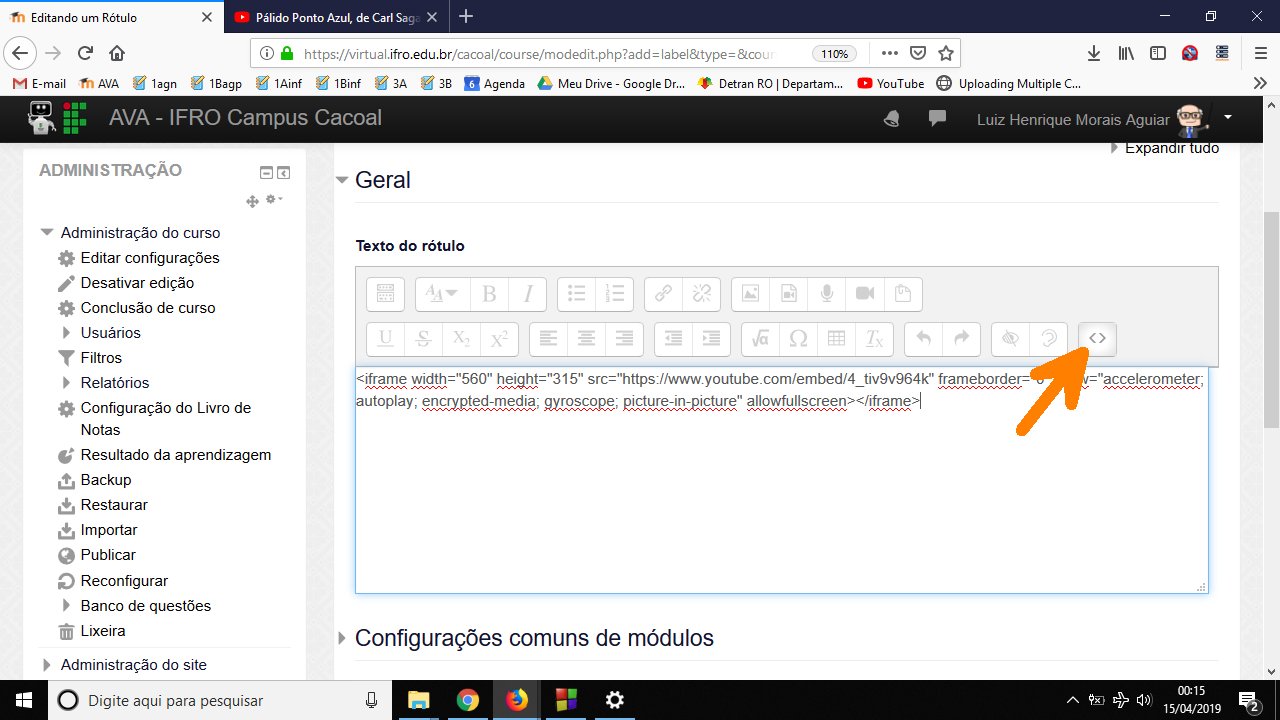Toggle HTML source view in editor

pyautogui.click(x=1097, y=339)
